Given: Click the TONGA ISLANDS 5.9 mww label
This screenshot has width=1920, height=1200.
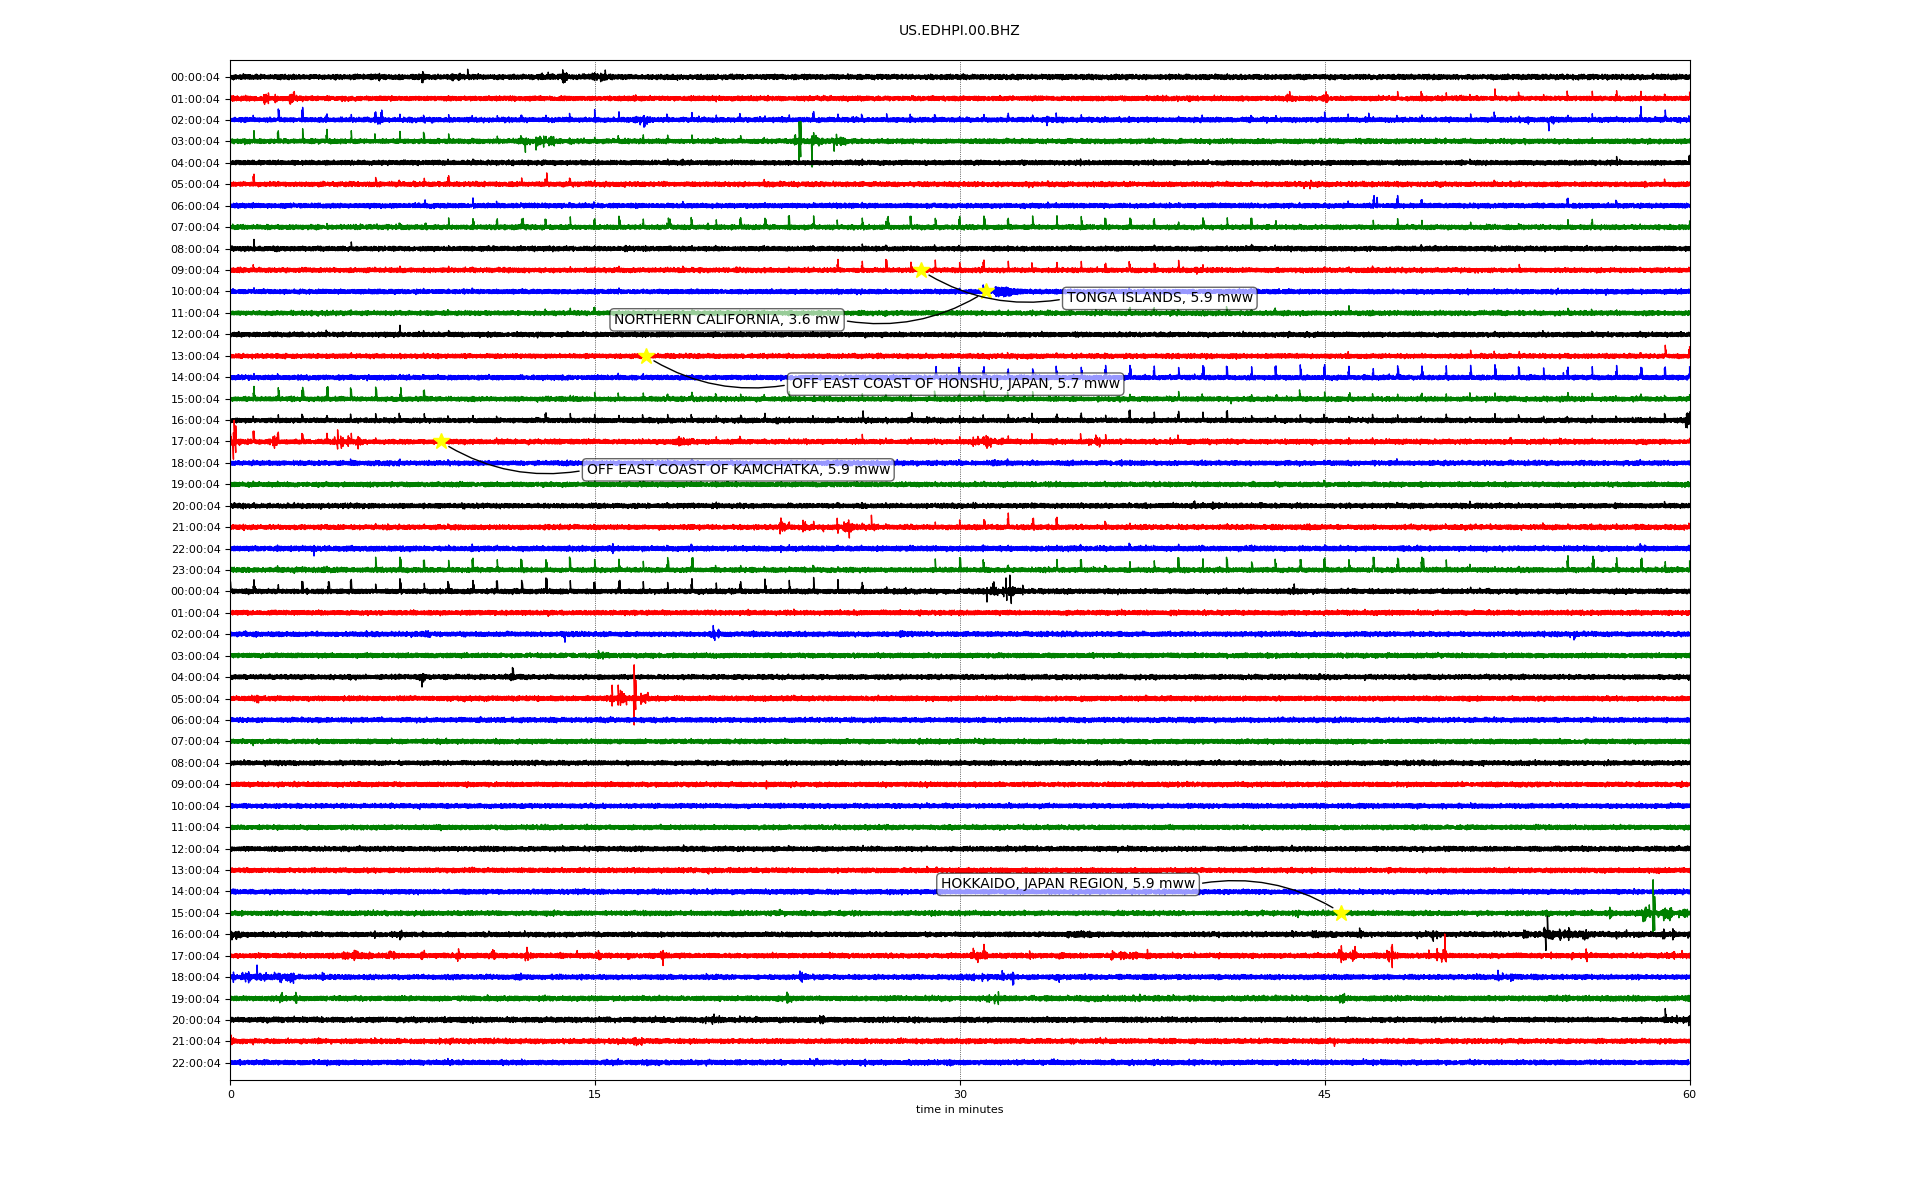Looking at the screenshot, I should click(x=1159, y=298).
